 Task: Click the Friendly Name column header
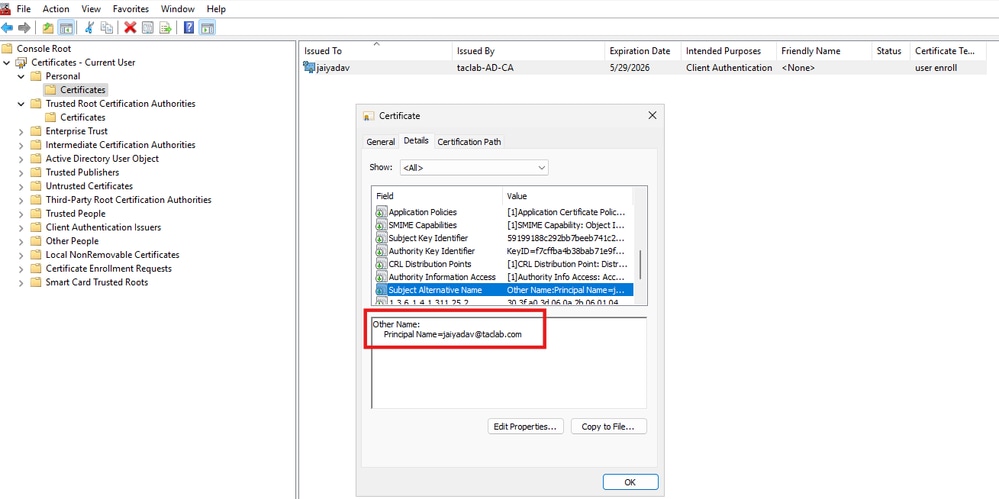click(x=824, y=51)
